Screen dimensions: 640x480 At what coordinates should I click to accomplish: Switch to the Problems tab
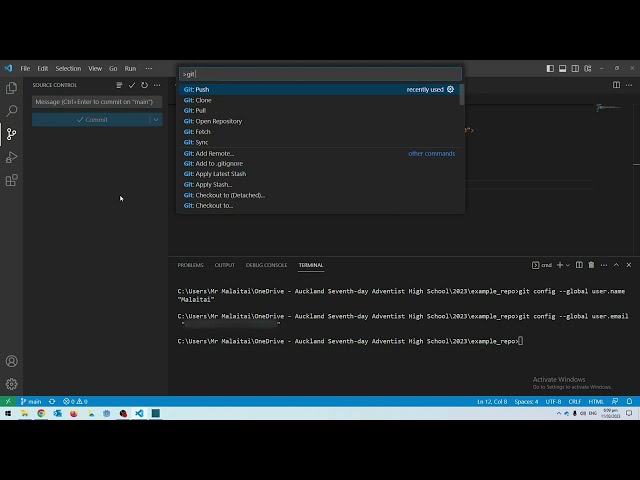pos(190,265)
